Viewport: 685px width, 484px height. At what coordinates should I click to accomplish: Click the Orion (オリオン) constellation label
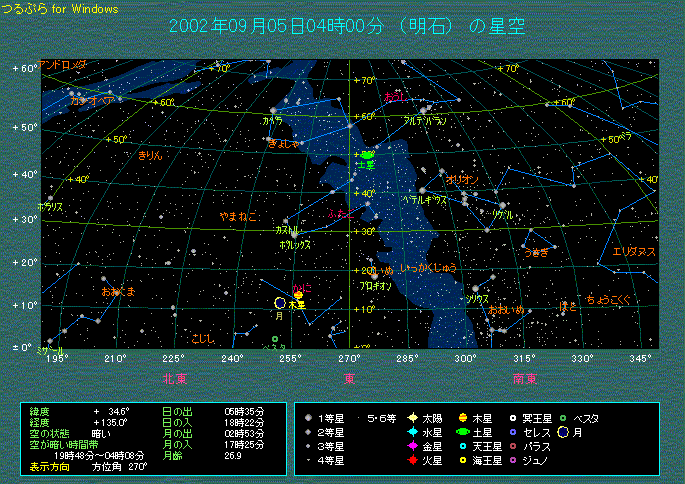coord(462,179)
